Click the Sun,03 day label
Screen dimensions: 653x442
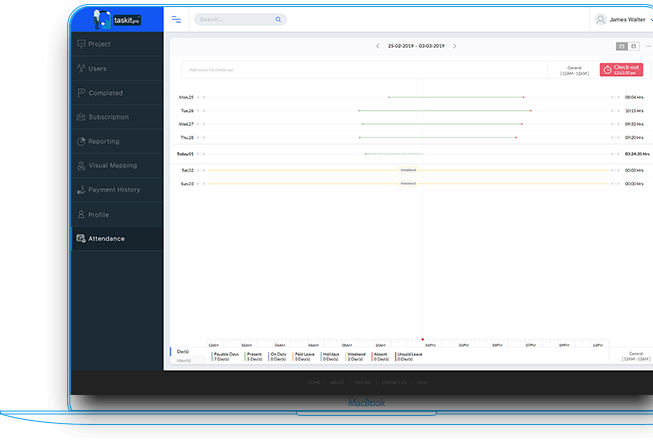pyautogui.click(x=187, y=184)
